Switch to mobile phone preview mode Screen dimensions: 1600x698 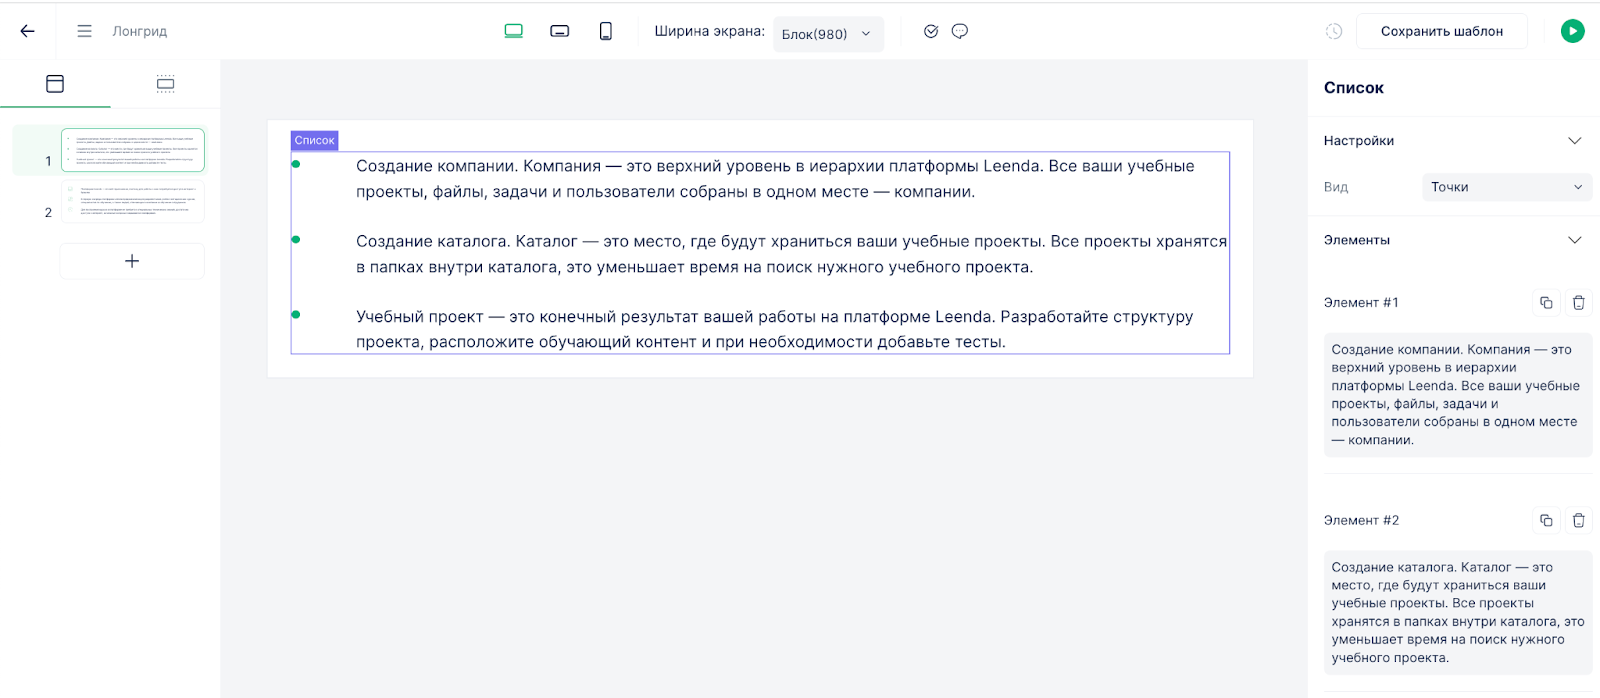click(605, 31)
